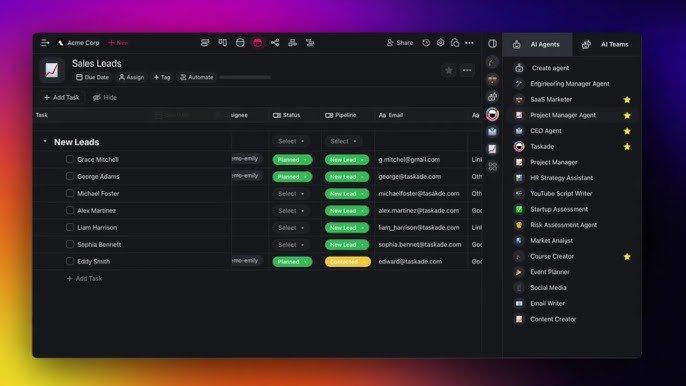Switch to the AI Teams tab
Screen dimensions: 686x386
coord(607,44)
